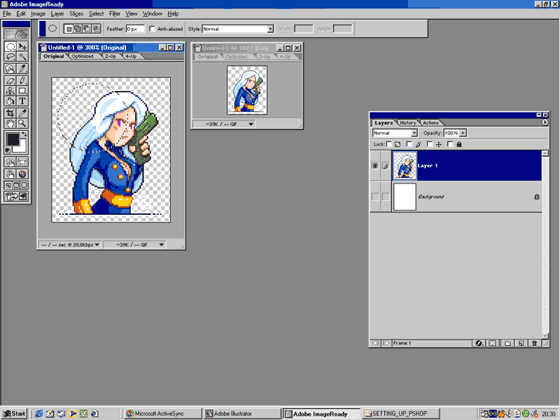Click the trash icon in Layers panel

point(534,343)
